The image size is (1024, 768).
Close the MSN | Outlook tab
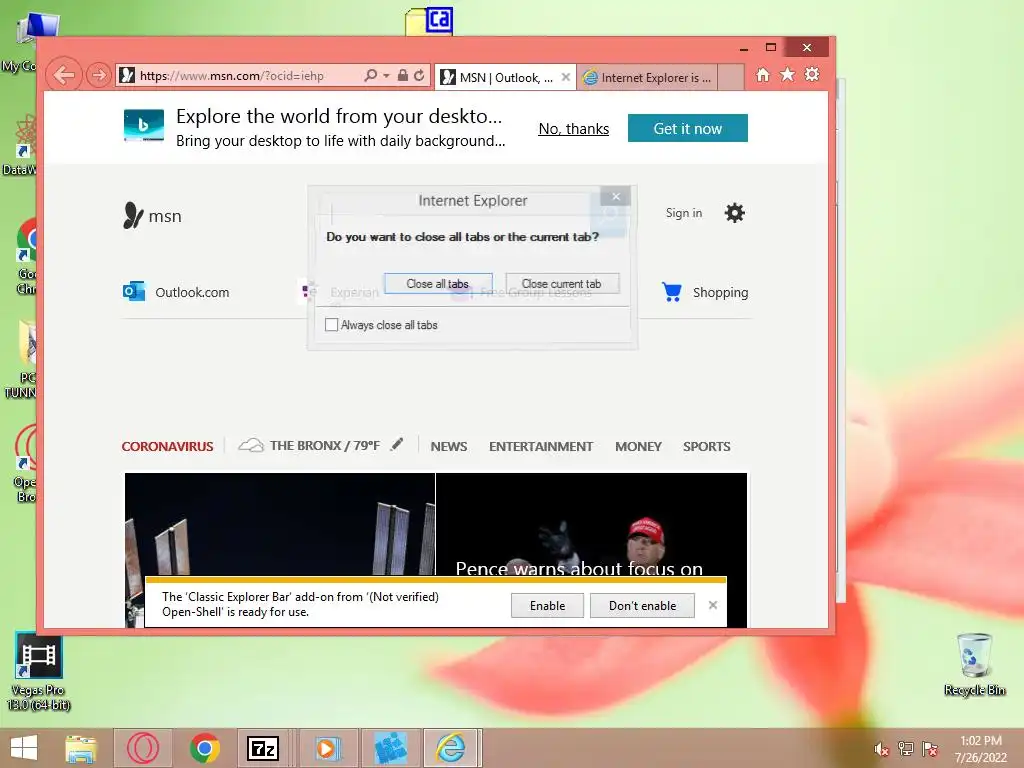[x=566, y=77]
